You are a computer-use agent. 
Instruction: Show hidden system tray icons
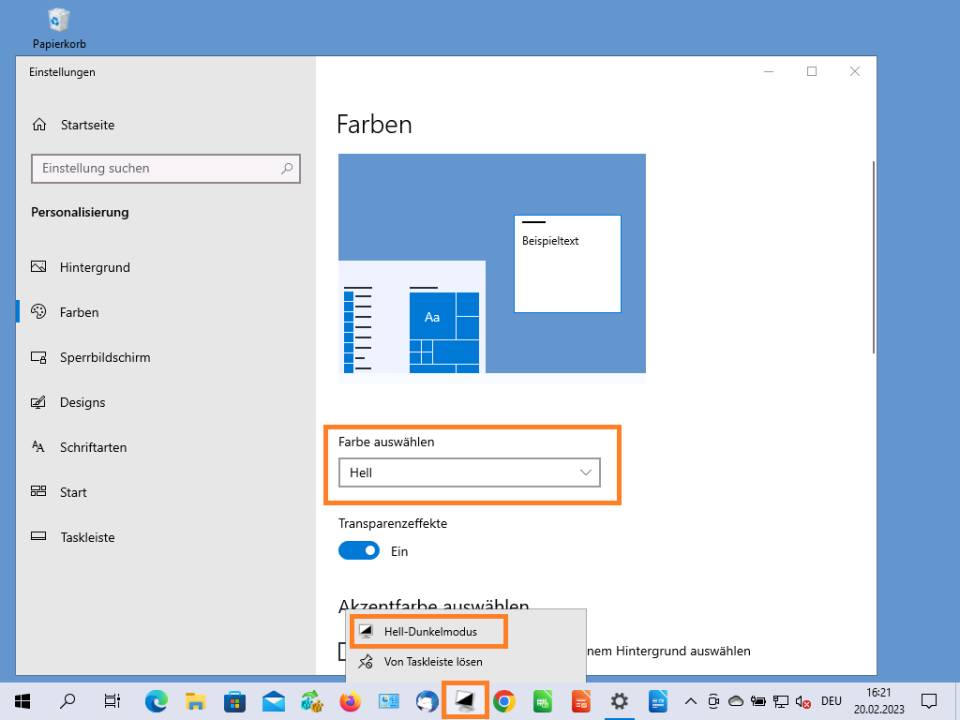pos(690,701)
